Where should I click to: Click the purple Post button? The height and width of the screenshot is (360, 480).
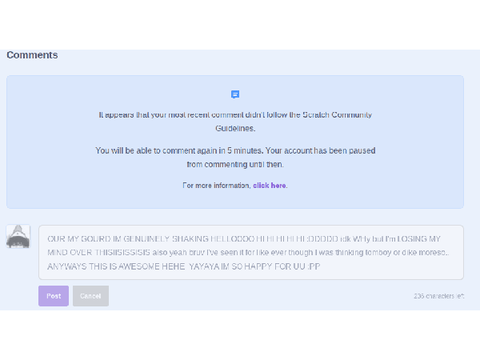(54, 296)
